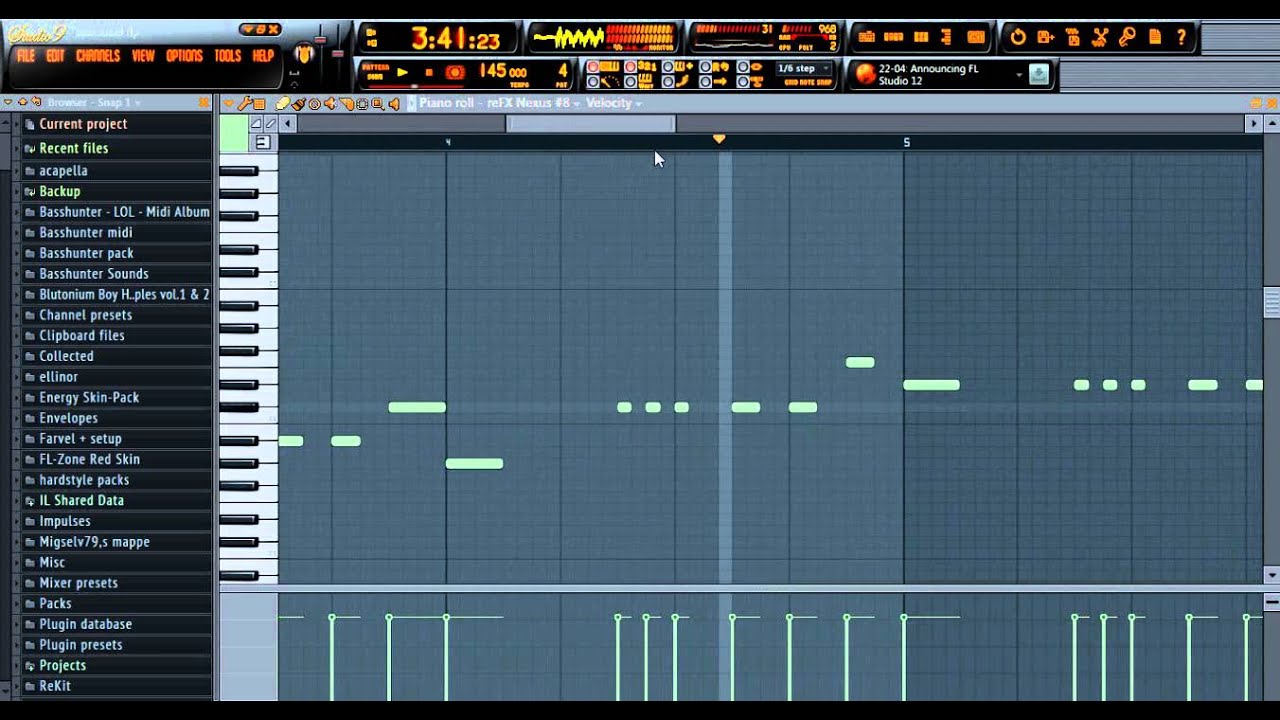
Task: Open the project info page icon
Action: click(1155, 37)
